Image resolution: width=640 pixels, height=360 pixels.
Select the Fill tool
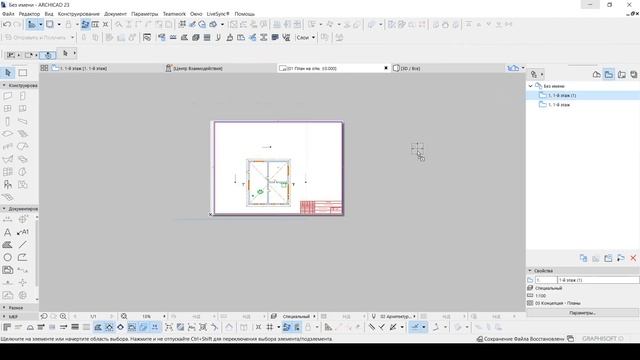tap(8, 245)
